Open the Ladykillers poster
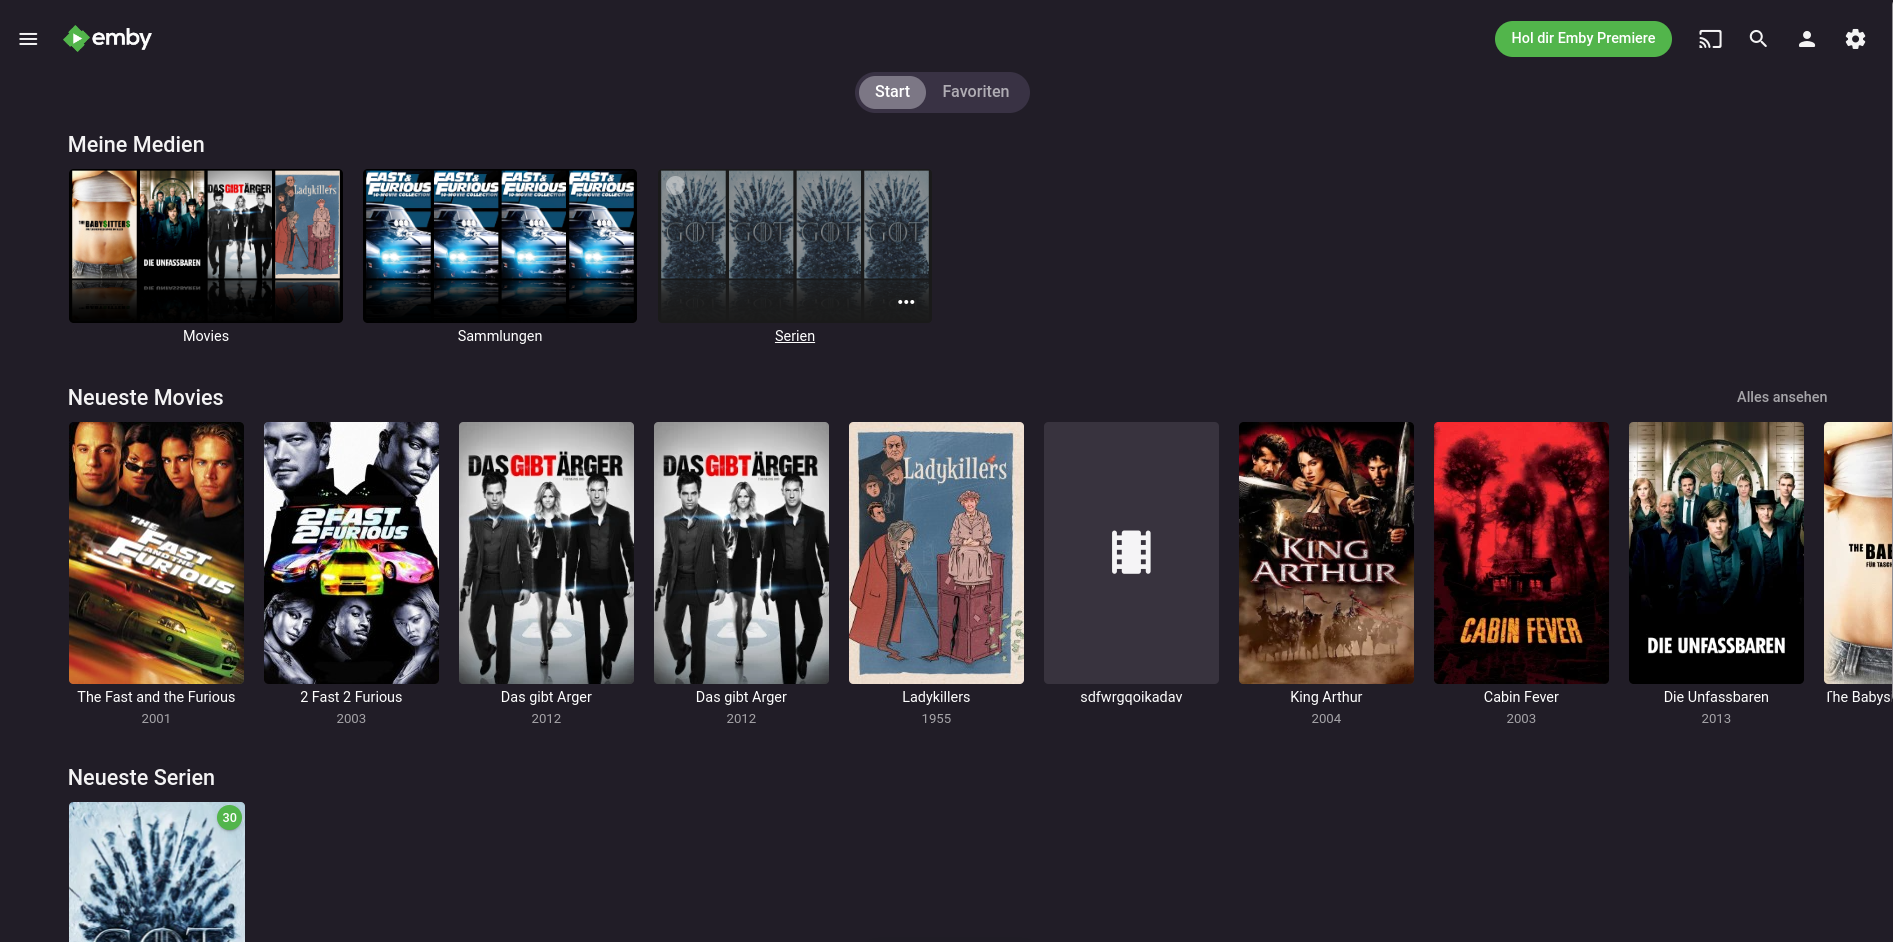Image resolution: width=1893 pixels, height=942 pixels. click(936, 553)
